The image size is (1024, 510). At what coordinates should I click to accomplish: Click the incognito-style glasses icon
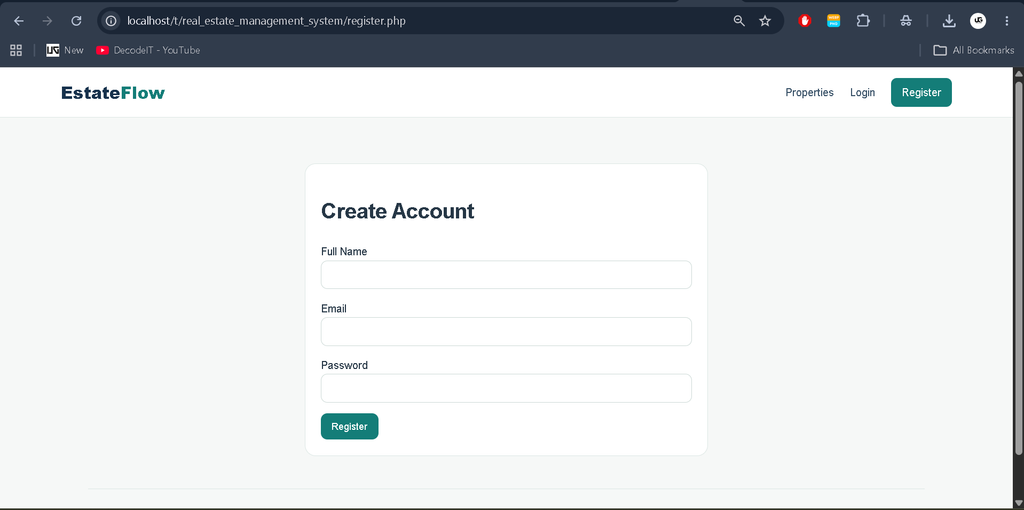pos(905,21)
